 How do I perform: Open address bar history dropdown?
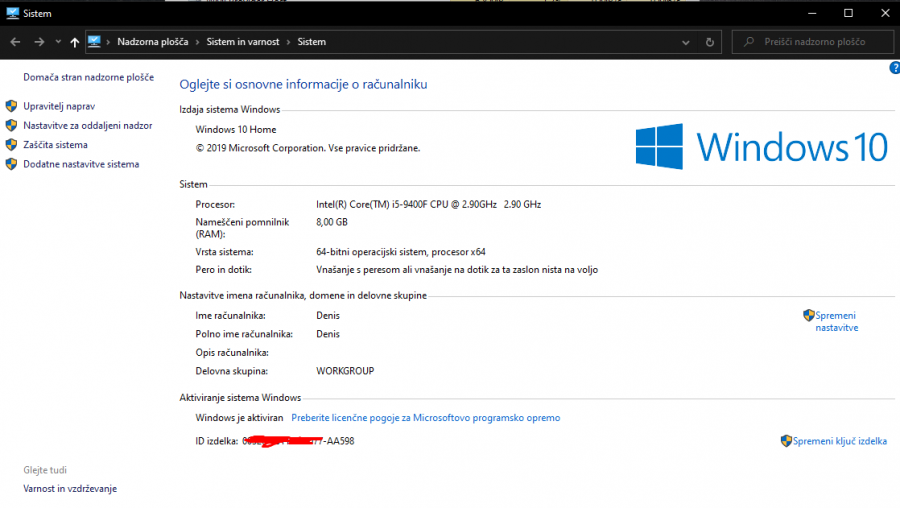pyautogui.click(x=685, y=42)
